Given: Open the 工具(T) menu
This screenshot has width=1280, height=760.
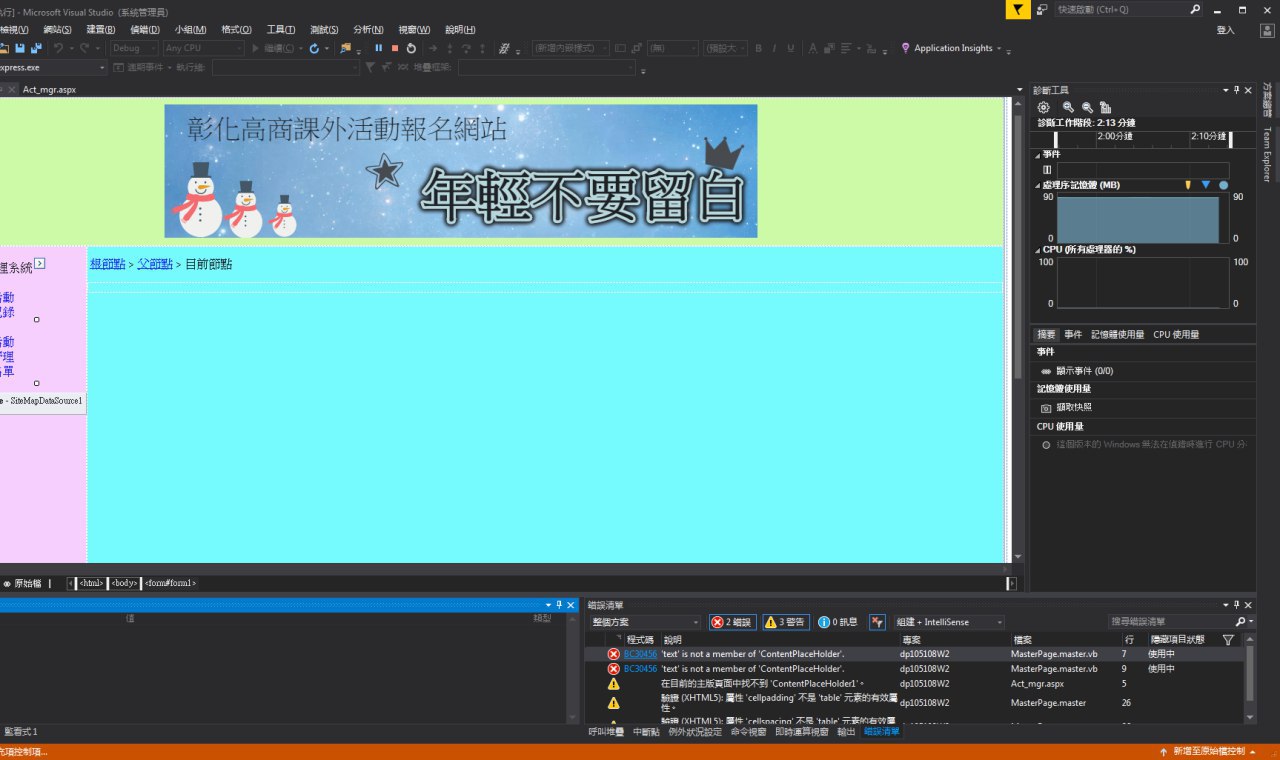Looking at the screenshot, I should (x=281, y=30).
